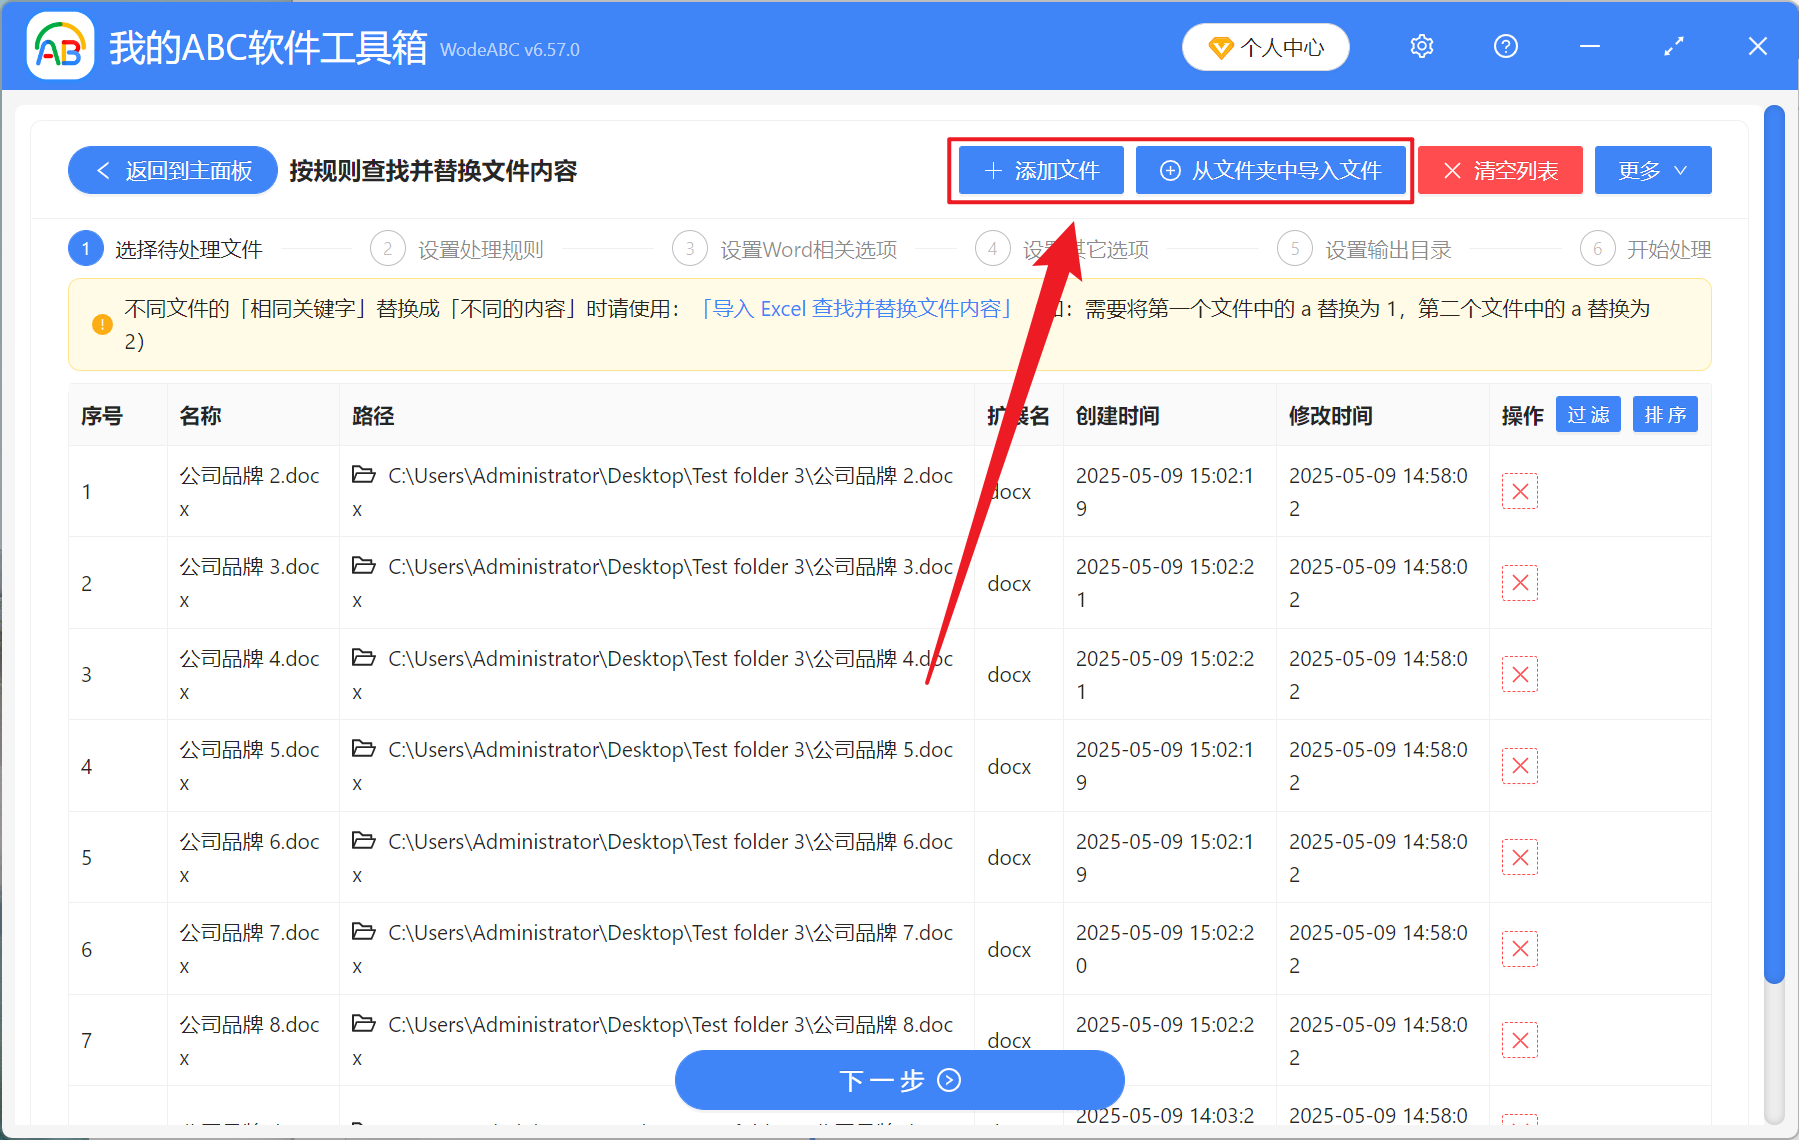Click the crown icon on 个人中心
Image resolution: width=1799 pixels, height=1140 pixels.
coord(1221,47)
